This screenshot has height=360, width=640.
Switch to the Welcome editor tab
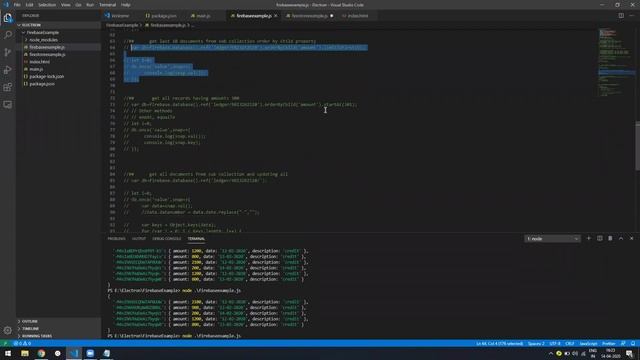coord(120,16)
